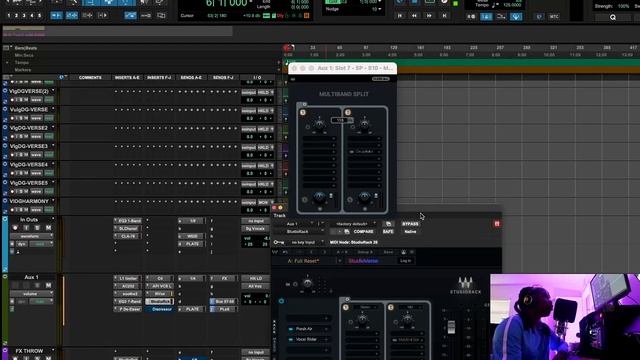Open the CLA-76 insert on In Outs track

click(x=128, y=236)
